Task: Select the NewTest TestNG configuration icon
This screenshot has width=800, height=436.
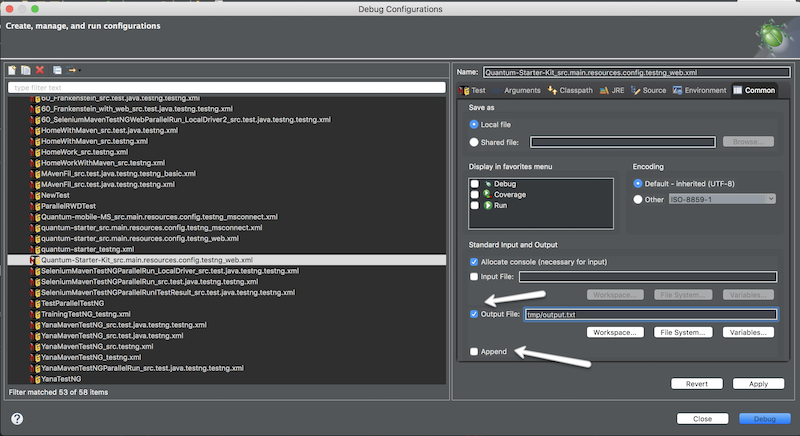Action: [36, 195]
